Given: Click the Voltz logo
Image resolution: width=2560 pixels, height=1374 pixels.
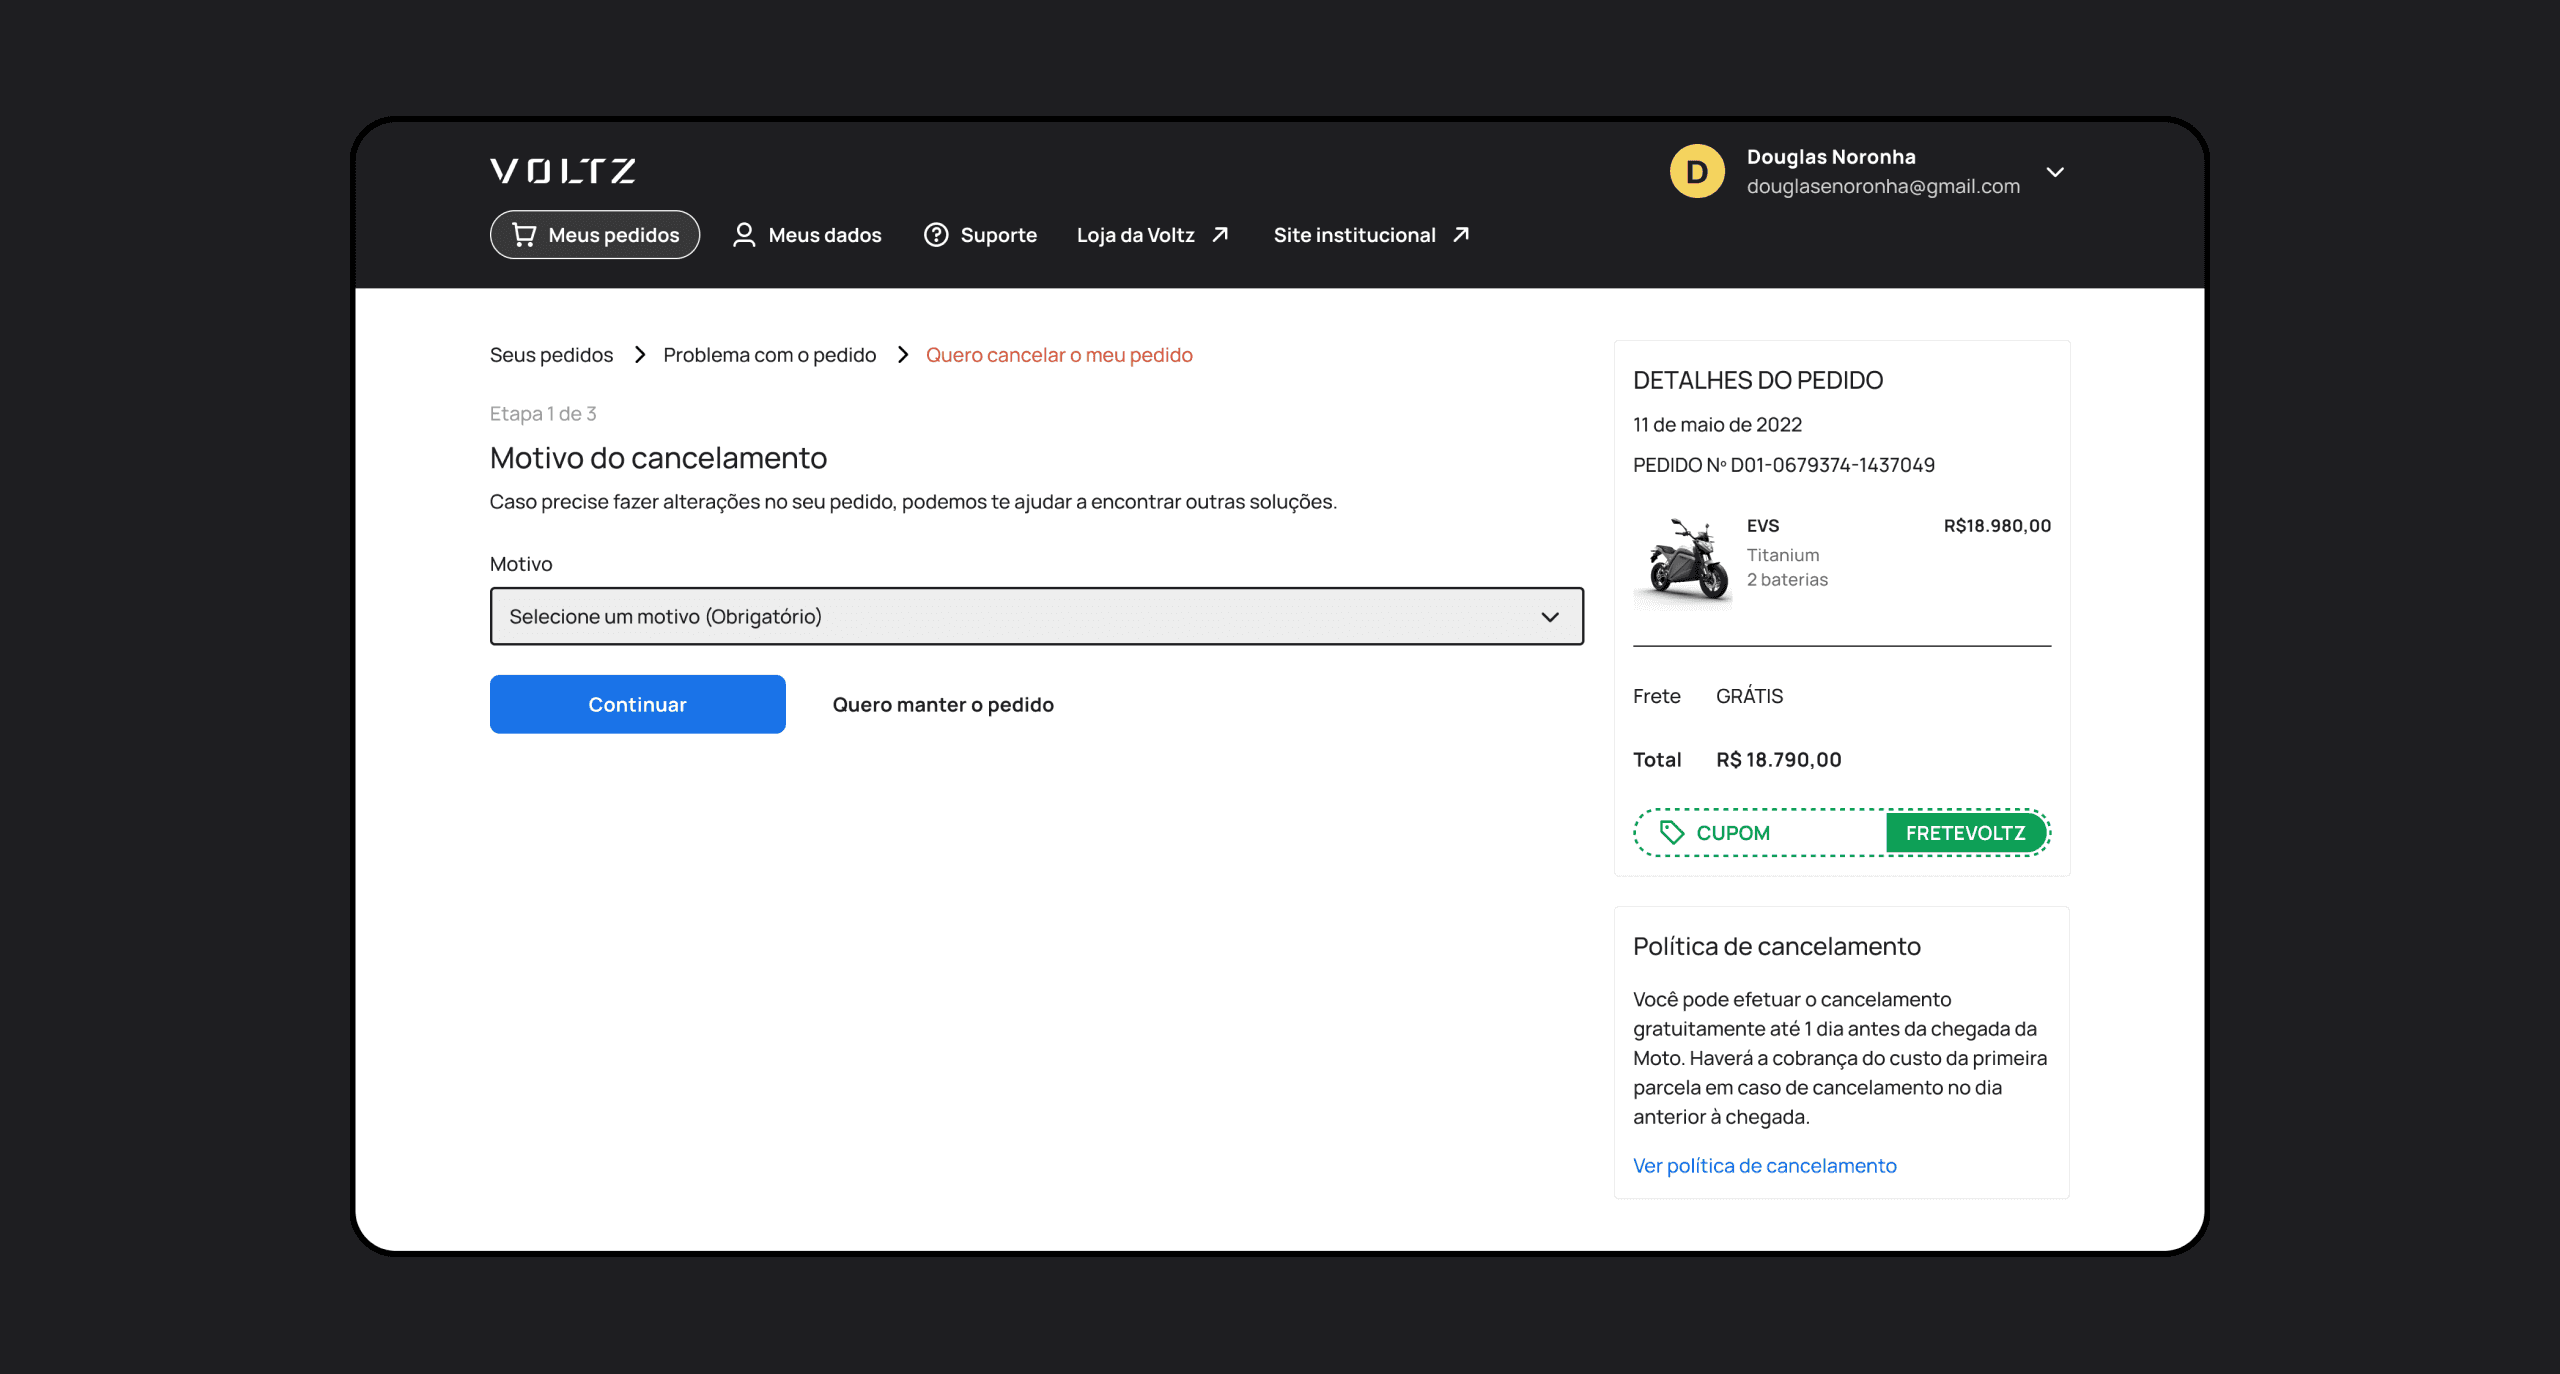Looking at the screenshot, I should tap(563, 171).
